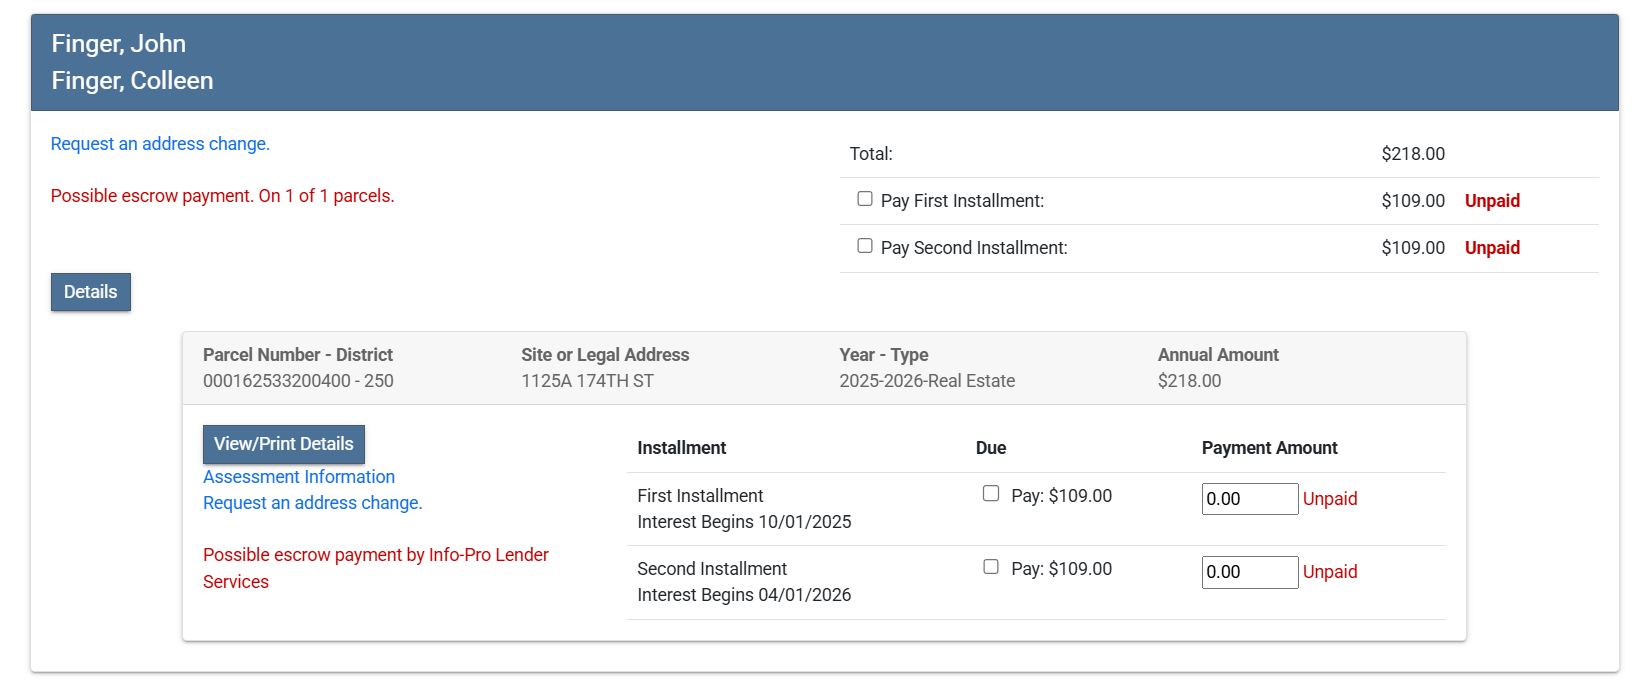Select the parcel number 000162533200400 - 250
This screenshot has height=687, width=1635.
[298, 381]
